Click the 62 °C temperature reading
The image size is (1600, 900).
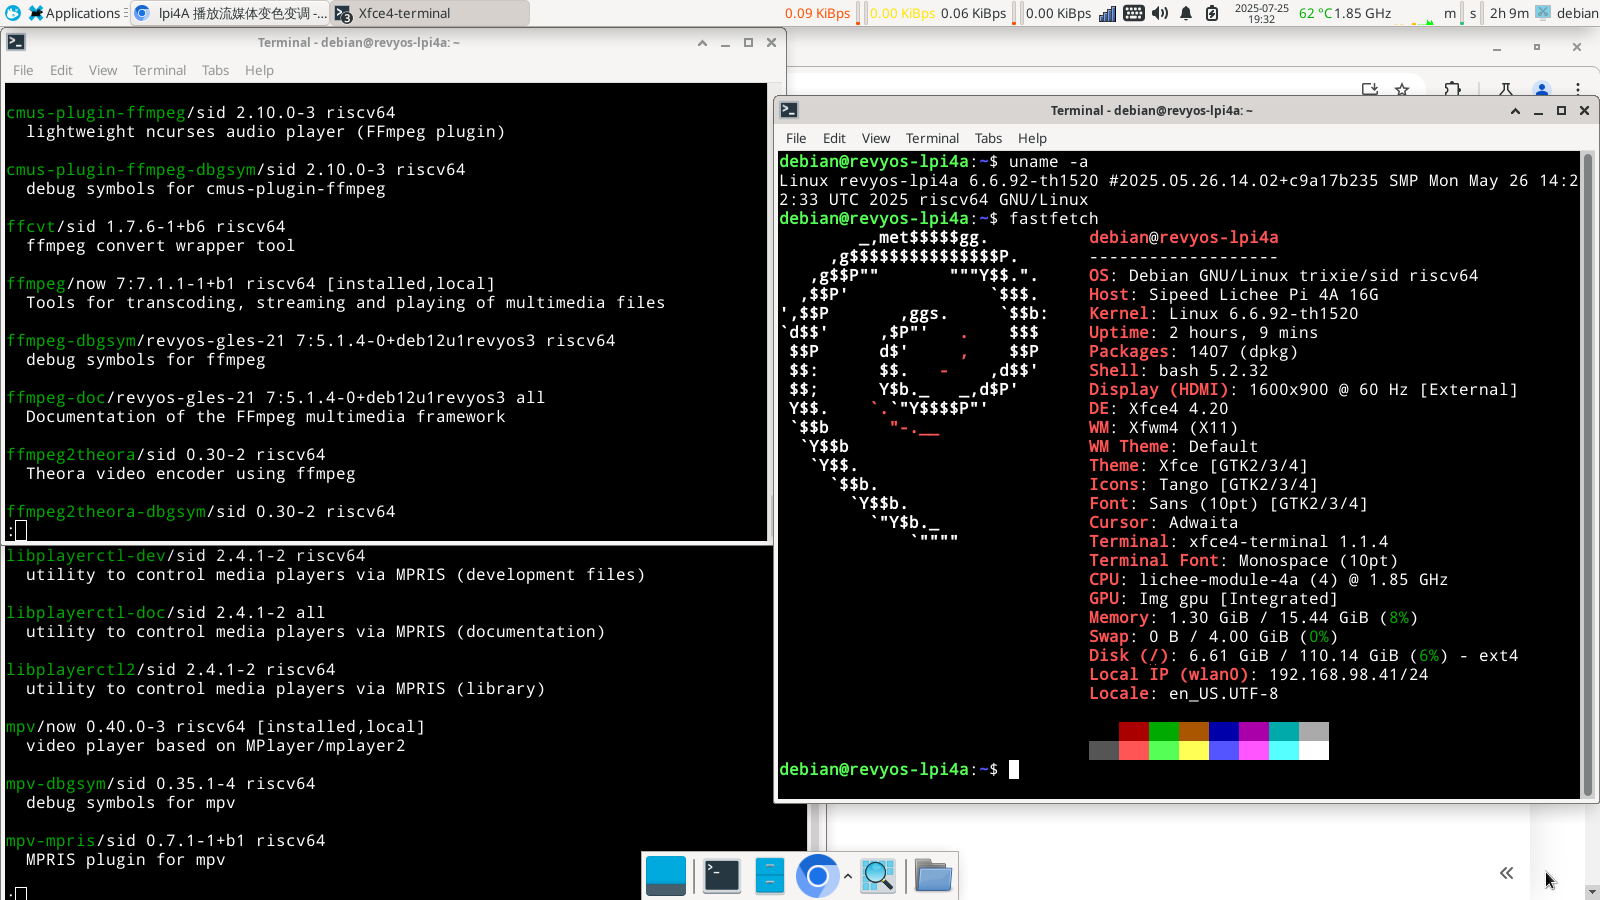[x=1315, y=13]
